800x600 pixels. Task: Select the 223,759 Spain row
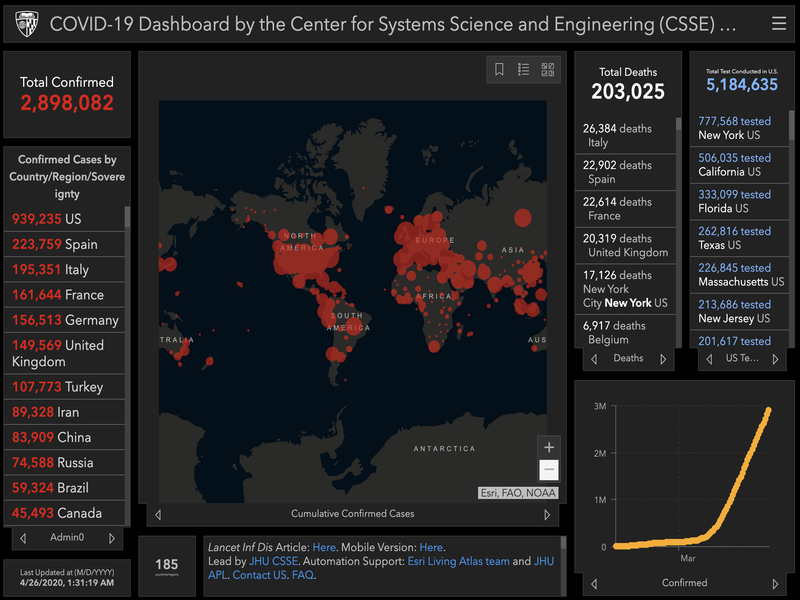[x=64, y=244]
